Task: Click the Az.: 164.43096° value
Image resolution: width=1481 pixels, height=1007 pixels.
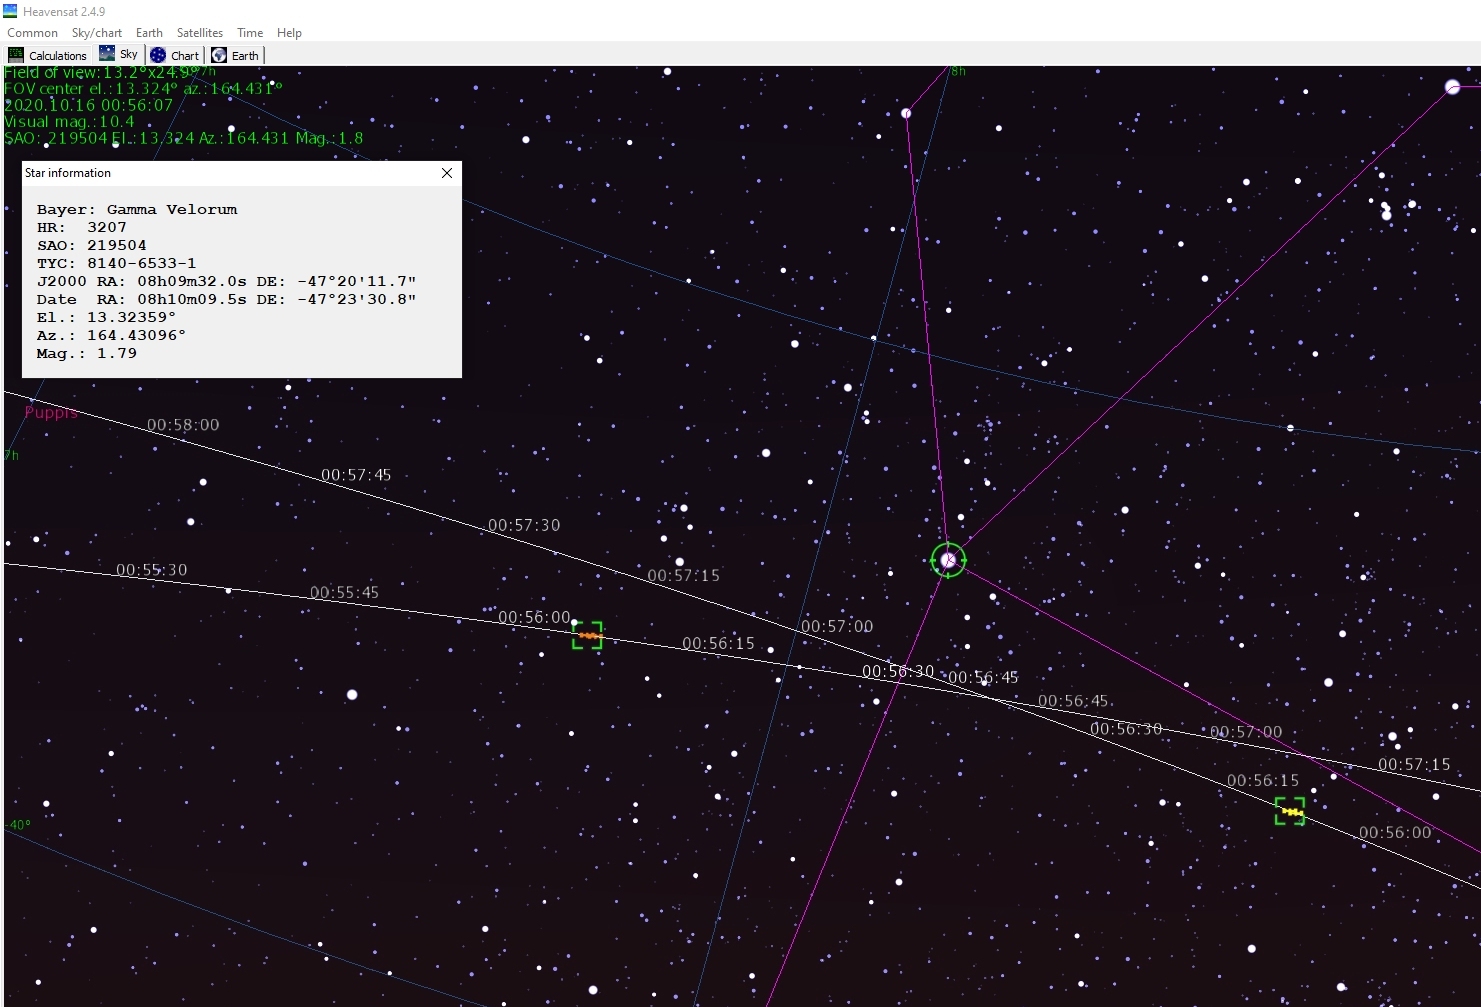Action: click(x=112, y=336)
